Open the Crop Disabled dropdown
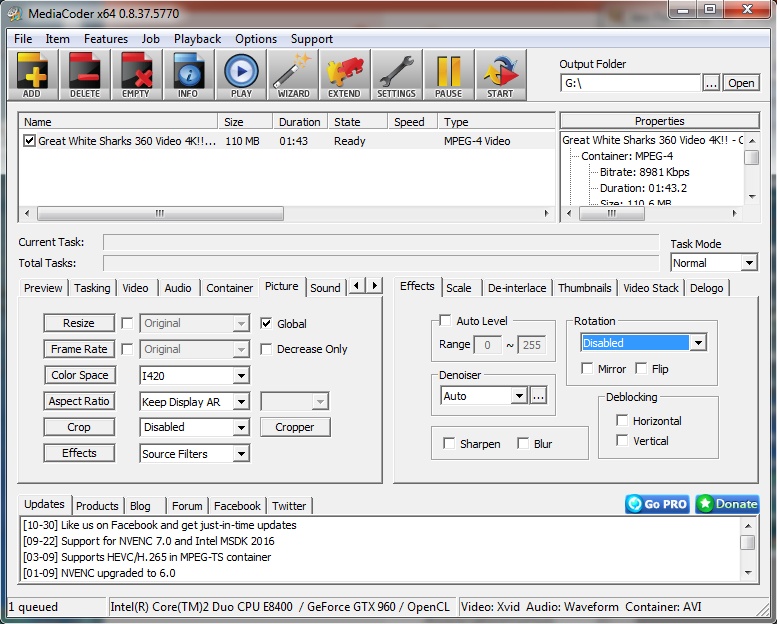The height and width of the screenshot is (624, 777). click(195, 427)
